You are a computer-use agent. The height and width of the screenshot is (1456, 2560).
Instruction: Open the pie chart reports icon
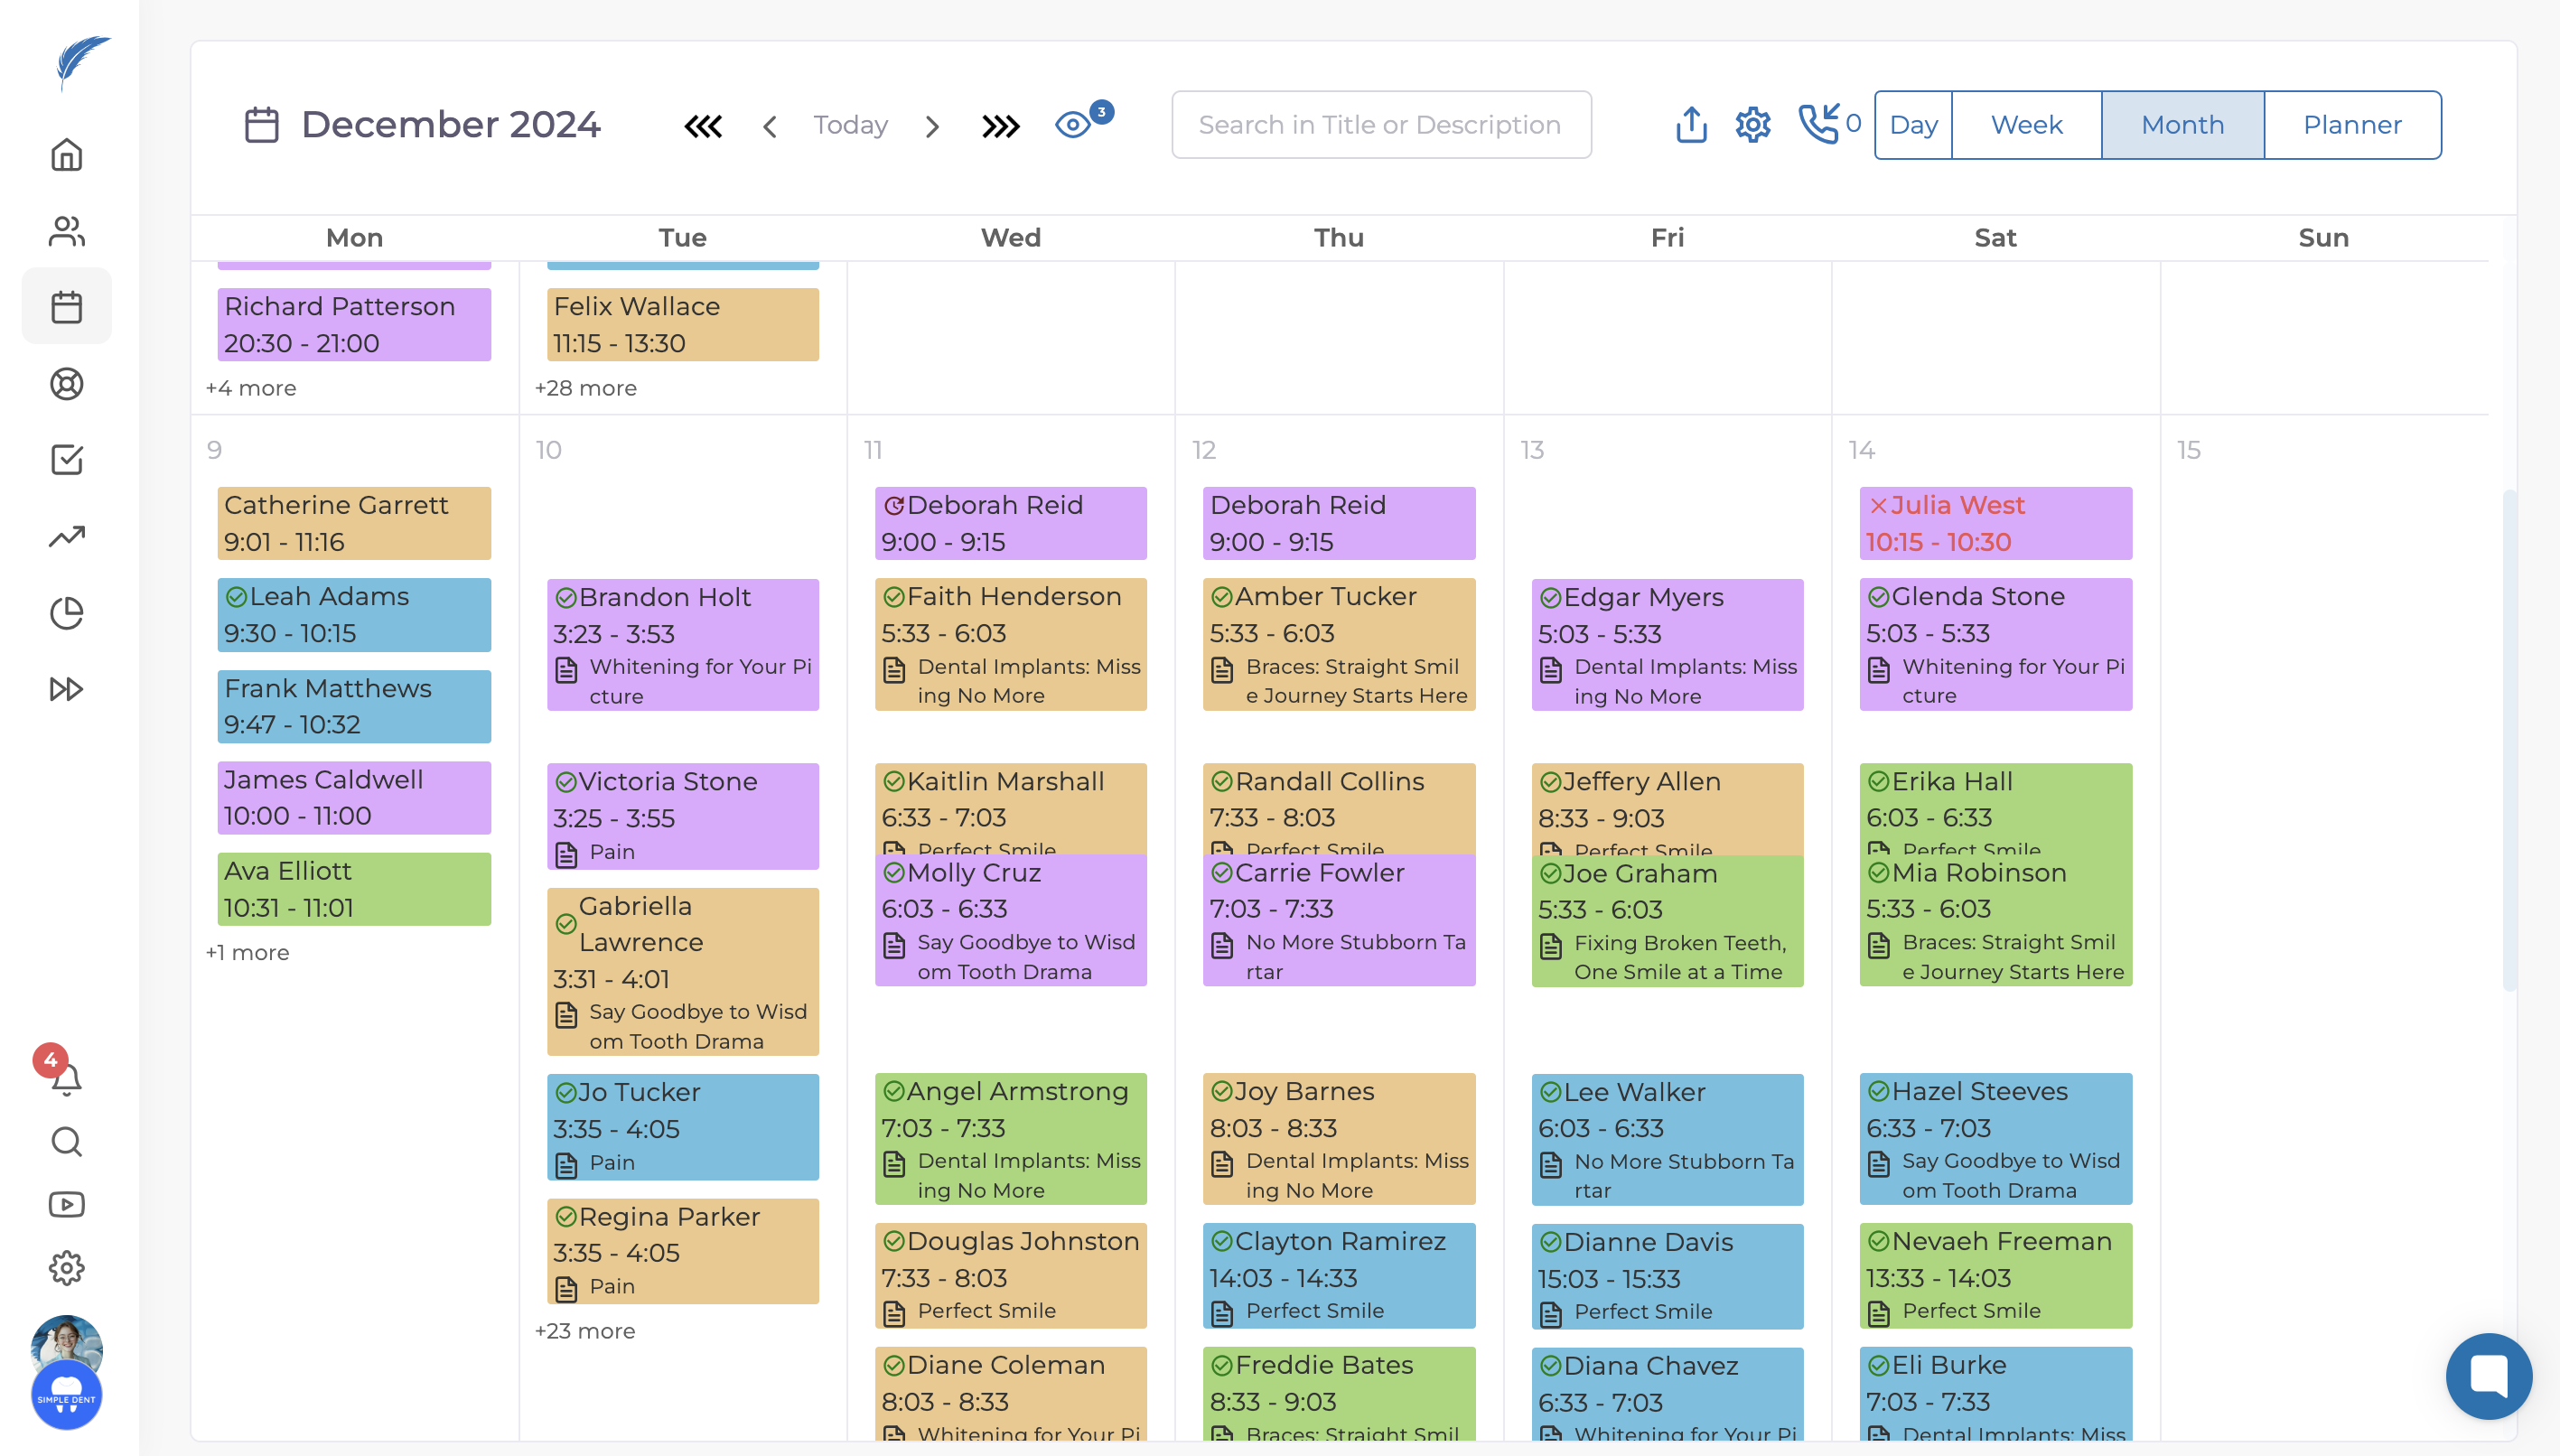tap(66, 613)
